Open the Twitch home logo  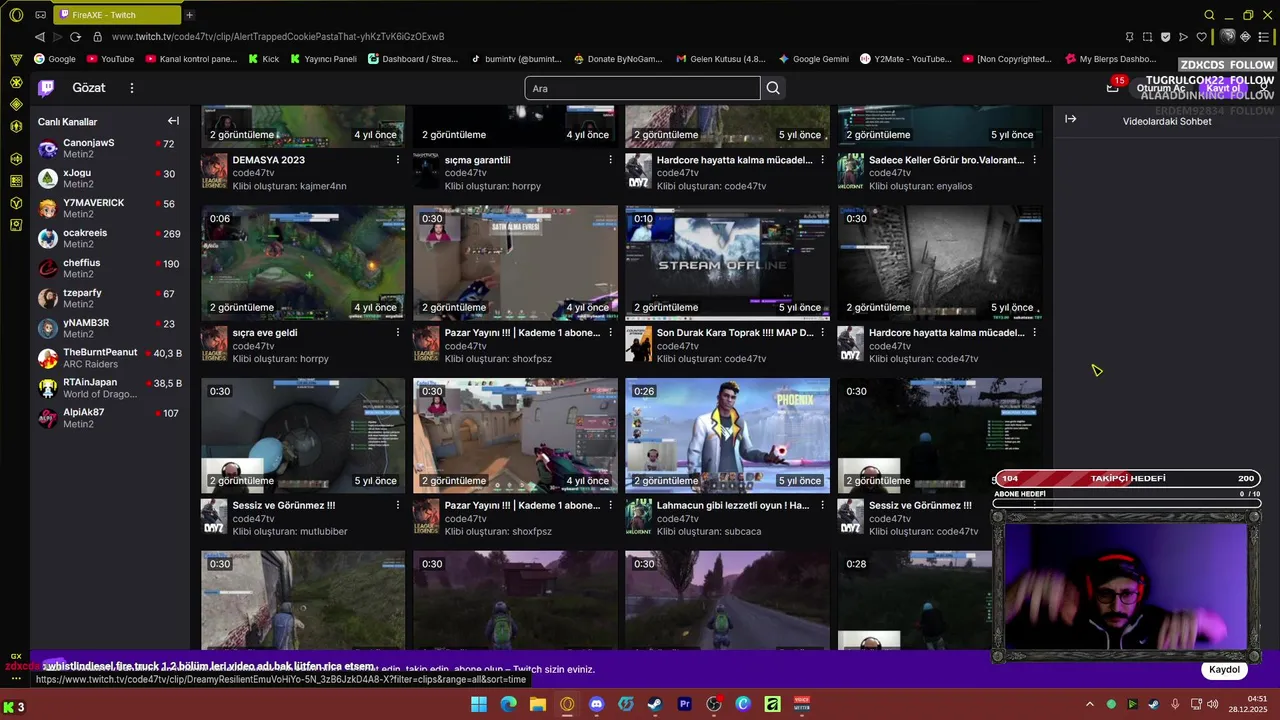46,88
